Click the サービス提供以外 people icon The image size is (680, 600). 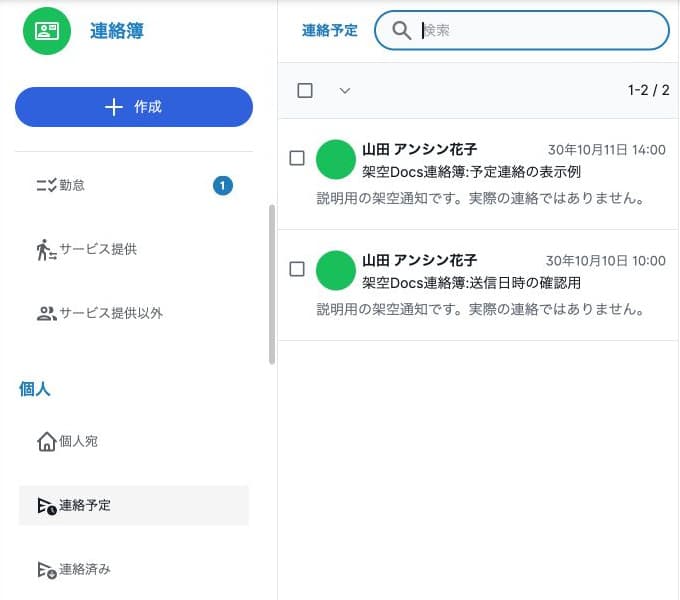[x=46, y=313]
